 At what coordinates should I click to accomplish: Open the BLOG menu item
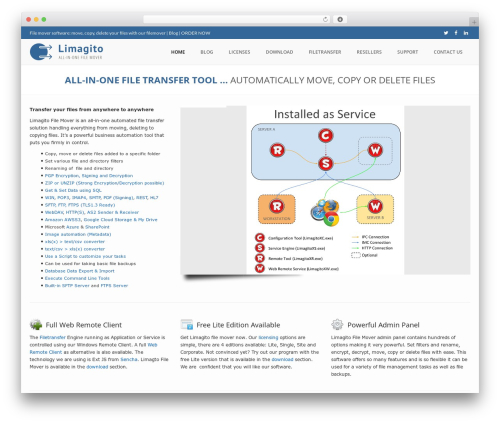click(207, 52)
